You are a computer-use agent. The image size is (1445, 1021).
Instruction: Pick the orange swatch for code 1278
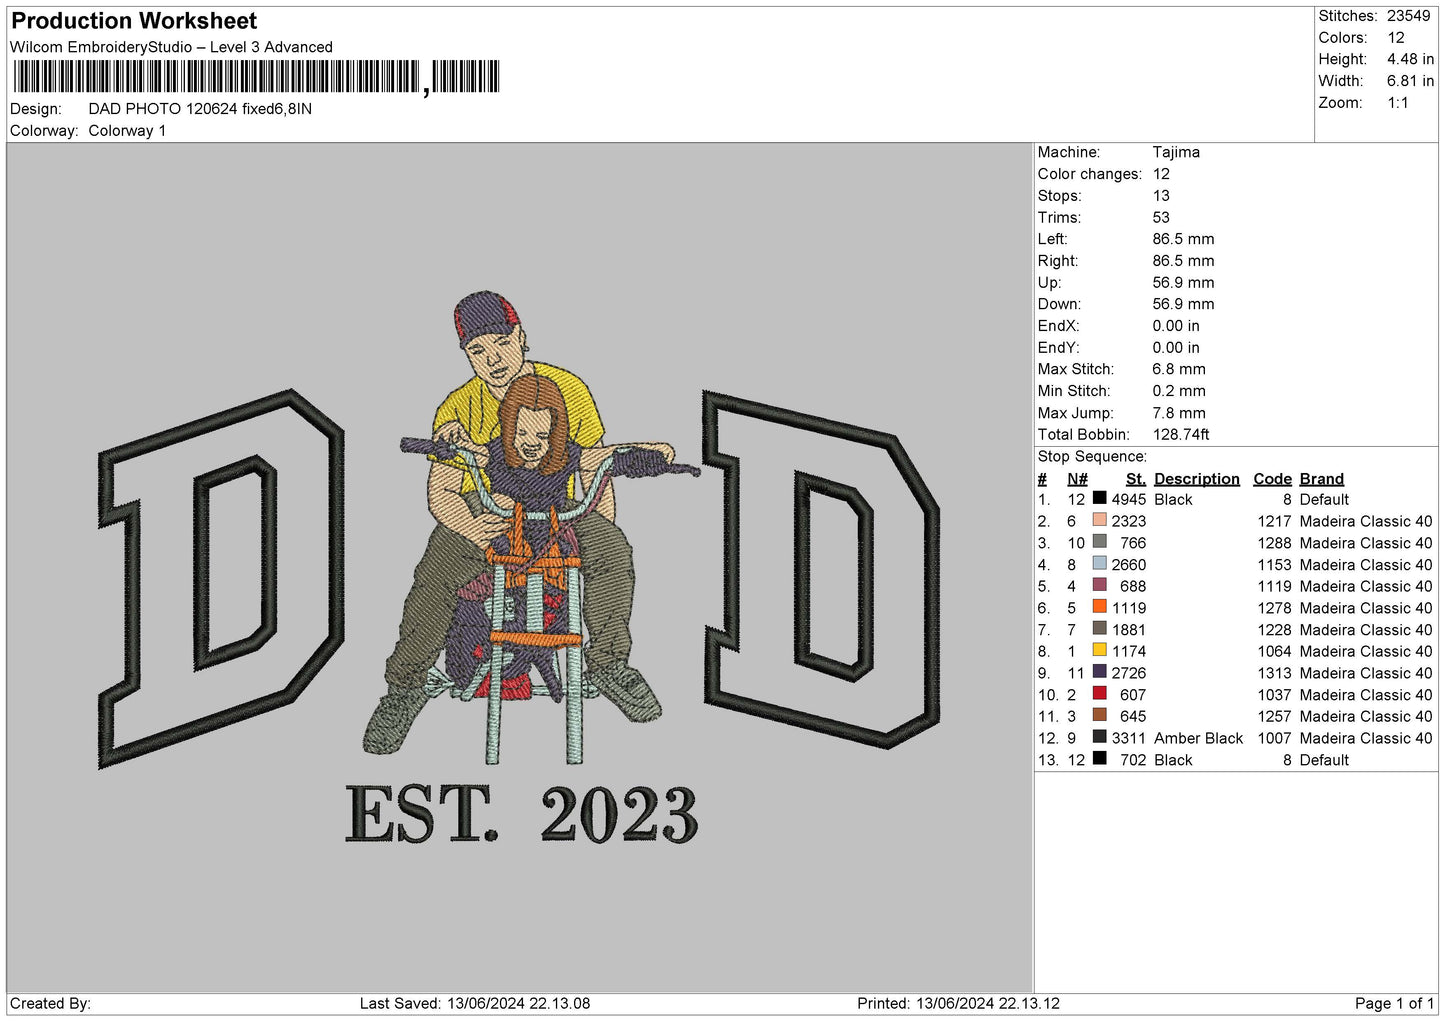[1100, 607]
